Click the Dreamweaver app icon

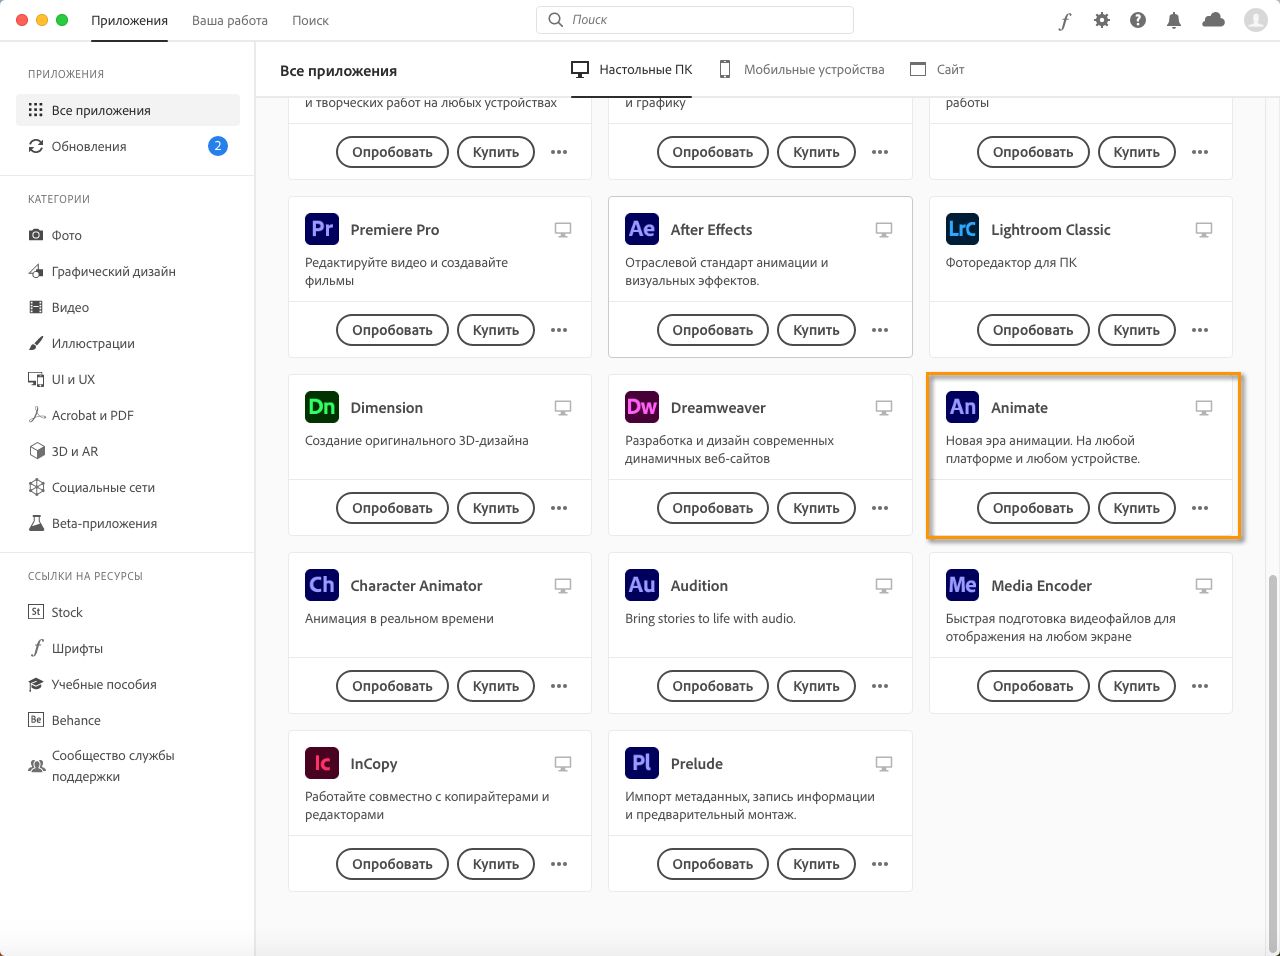[x=642, y=407]
